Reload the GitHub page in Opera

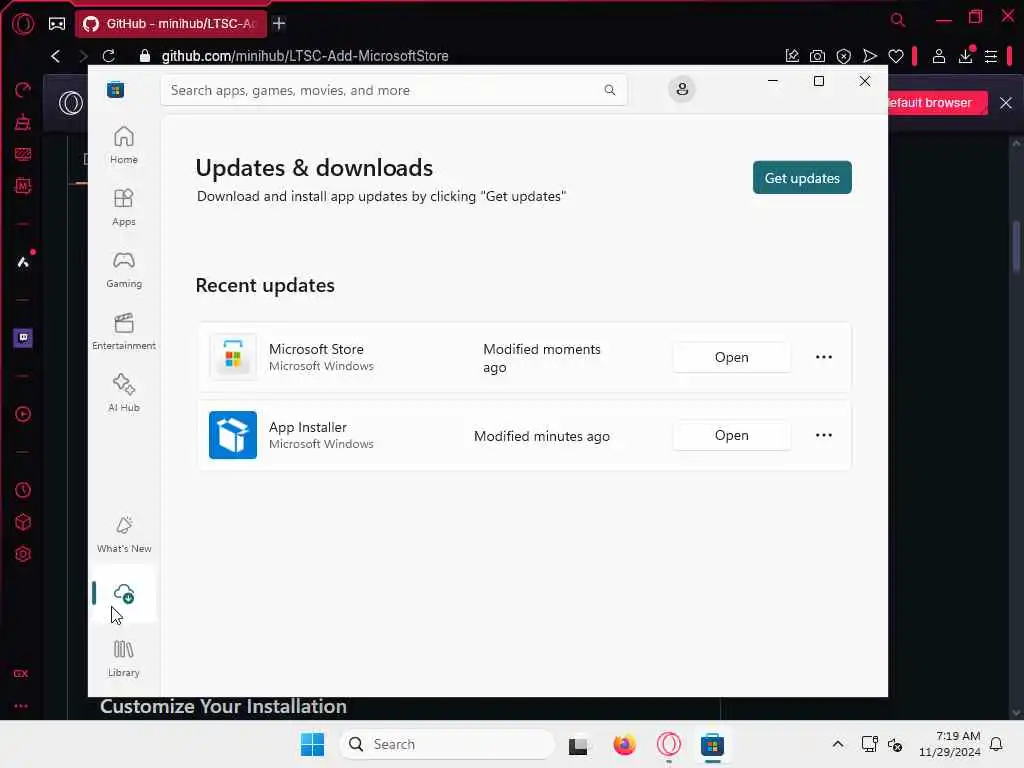pyautogui.click(x=108, y=56)
